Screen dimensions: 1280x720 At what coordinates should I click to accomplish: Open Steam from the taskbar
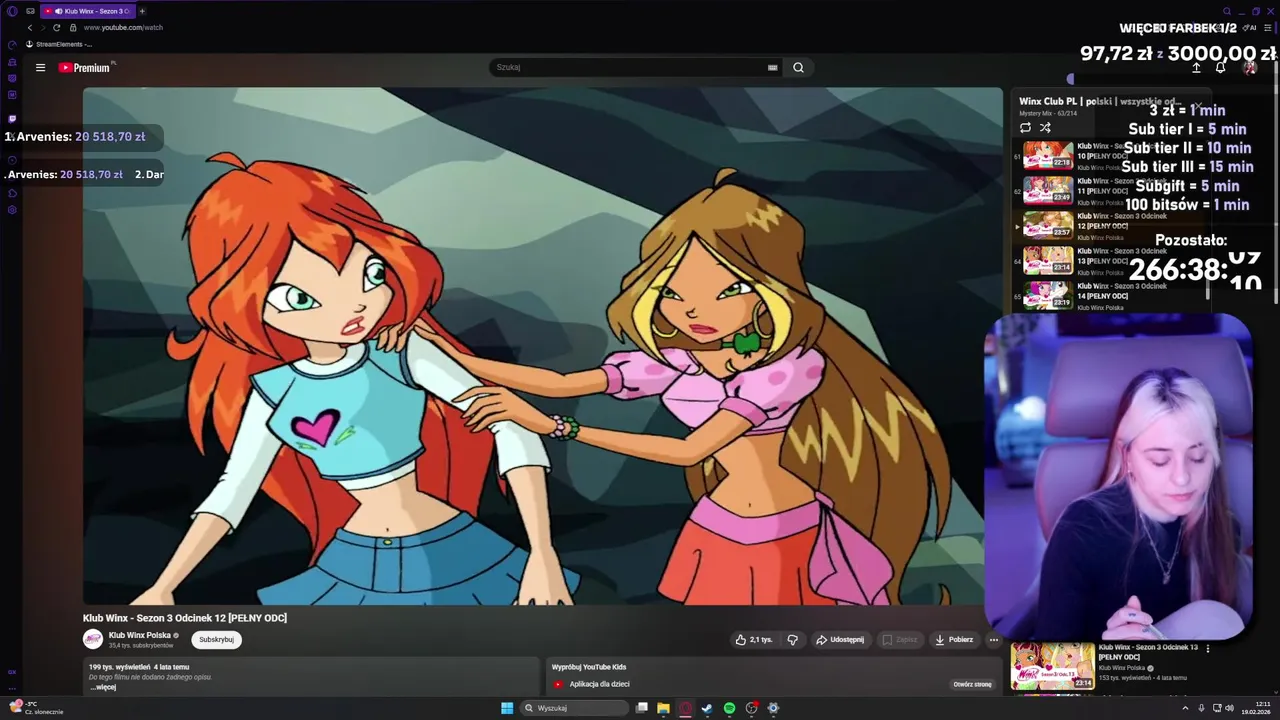pyautogui.click(x=707, y=708)
